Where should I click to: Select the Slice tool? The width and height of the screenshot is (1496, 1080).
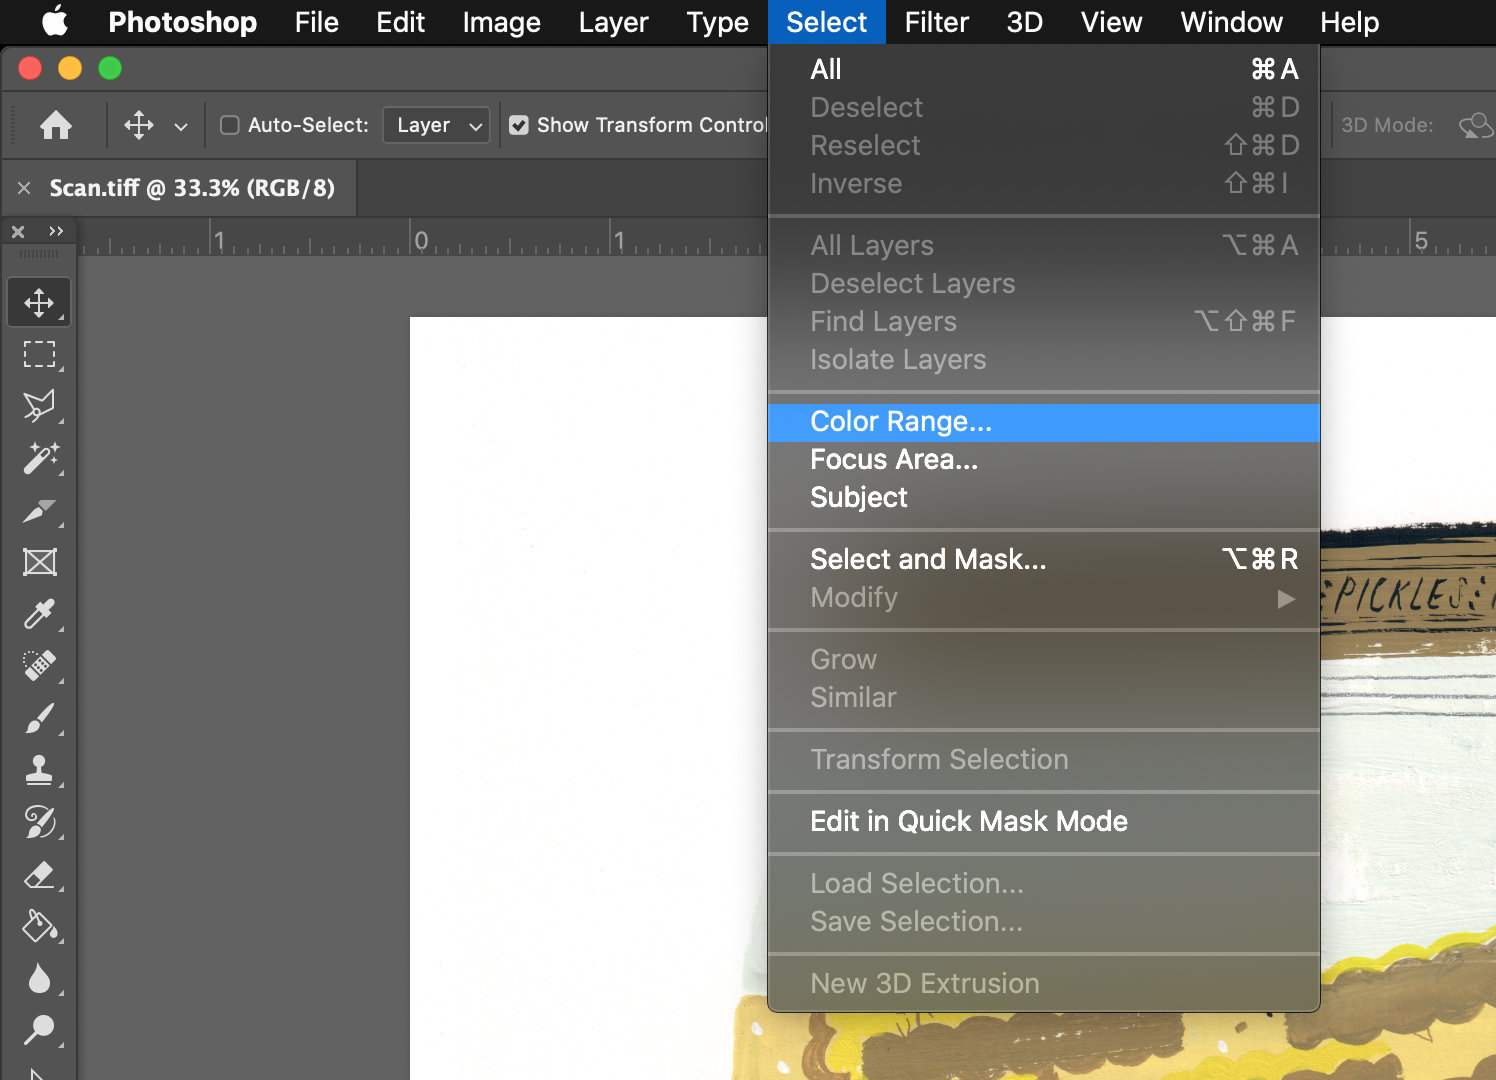tap(39, 511)
